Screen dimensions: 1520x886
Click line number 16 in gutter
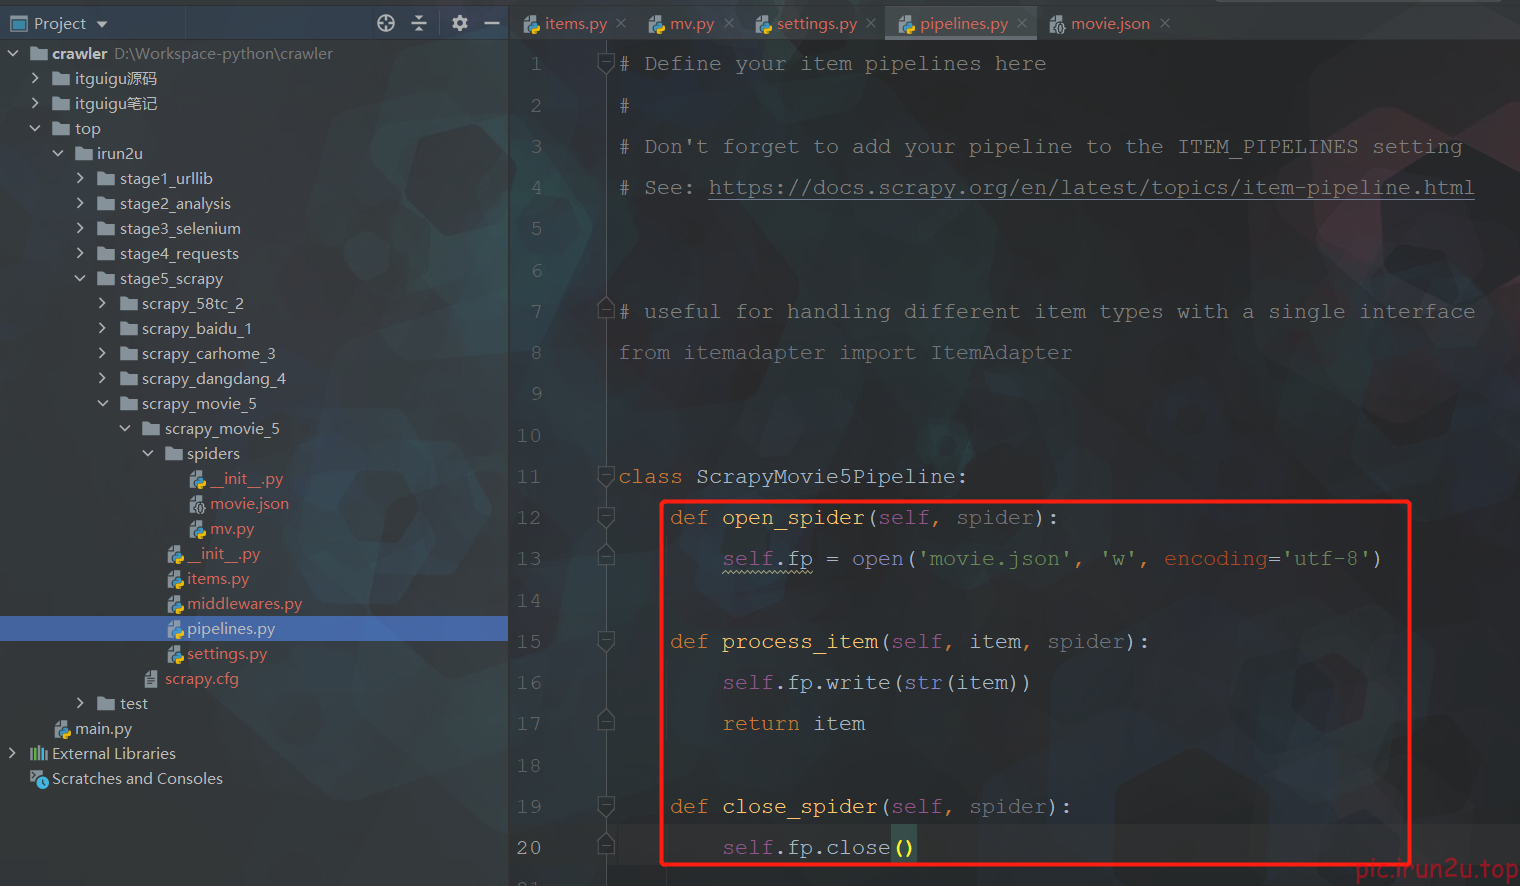pyautogui.click(x=529, y=683)
